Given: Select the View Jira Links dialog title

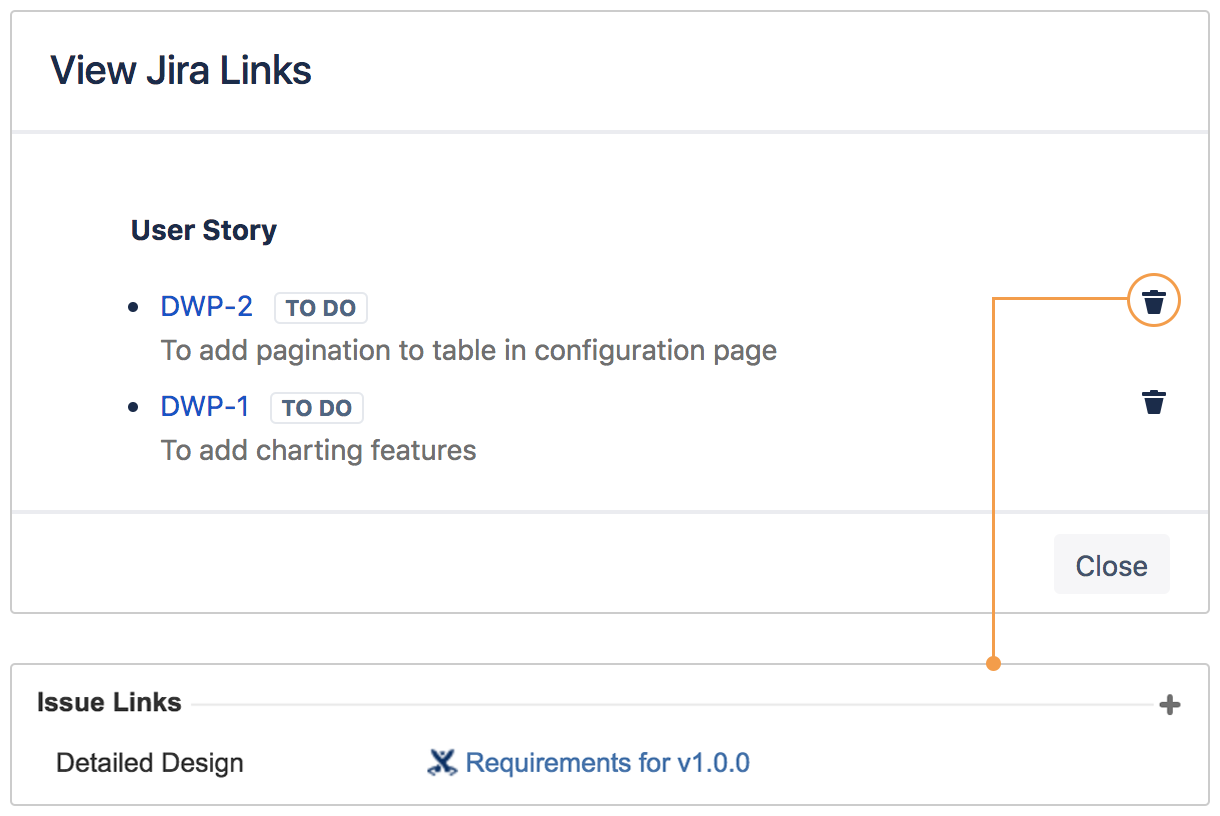Looking at the screenshot, I should 180,69.
